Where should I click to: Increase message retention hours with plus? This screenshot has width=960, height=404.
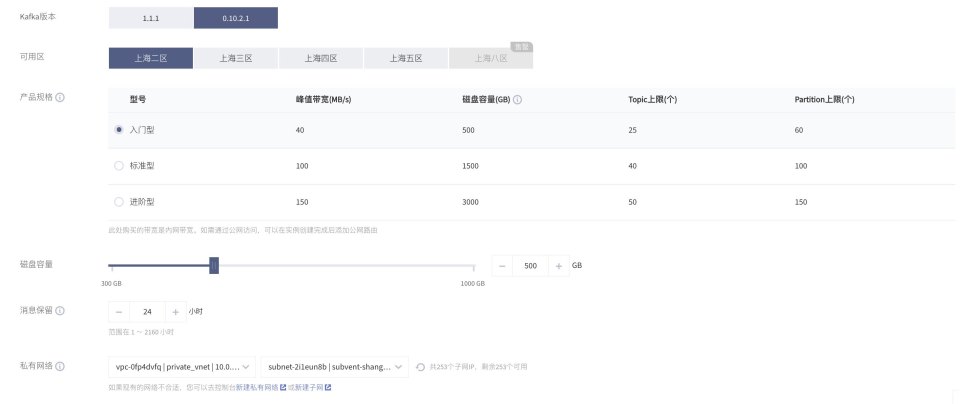pos(175,311)
